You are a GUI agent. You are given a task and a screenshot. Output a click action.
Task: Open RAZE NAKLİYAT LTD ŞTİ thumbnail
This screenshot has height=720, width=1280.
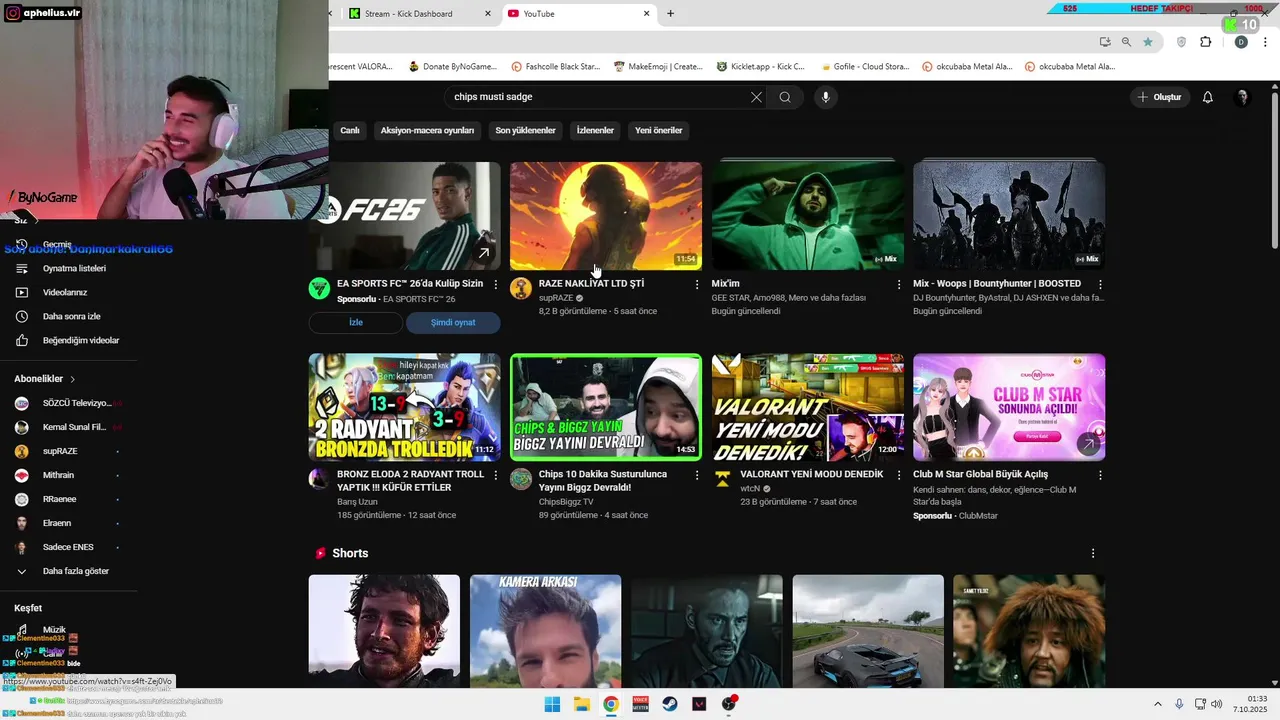(x=606, y=216)
